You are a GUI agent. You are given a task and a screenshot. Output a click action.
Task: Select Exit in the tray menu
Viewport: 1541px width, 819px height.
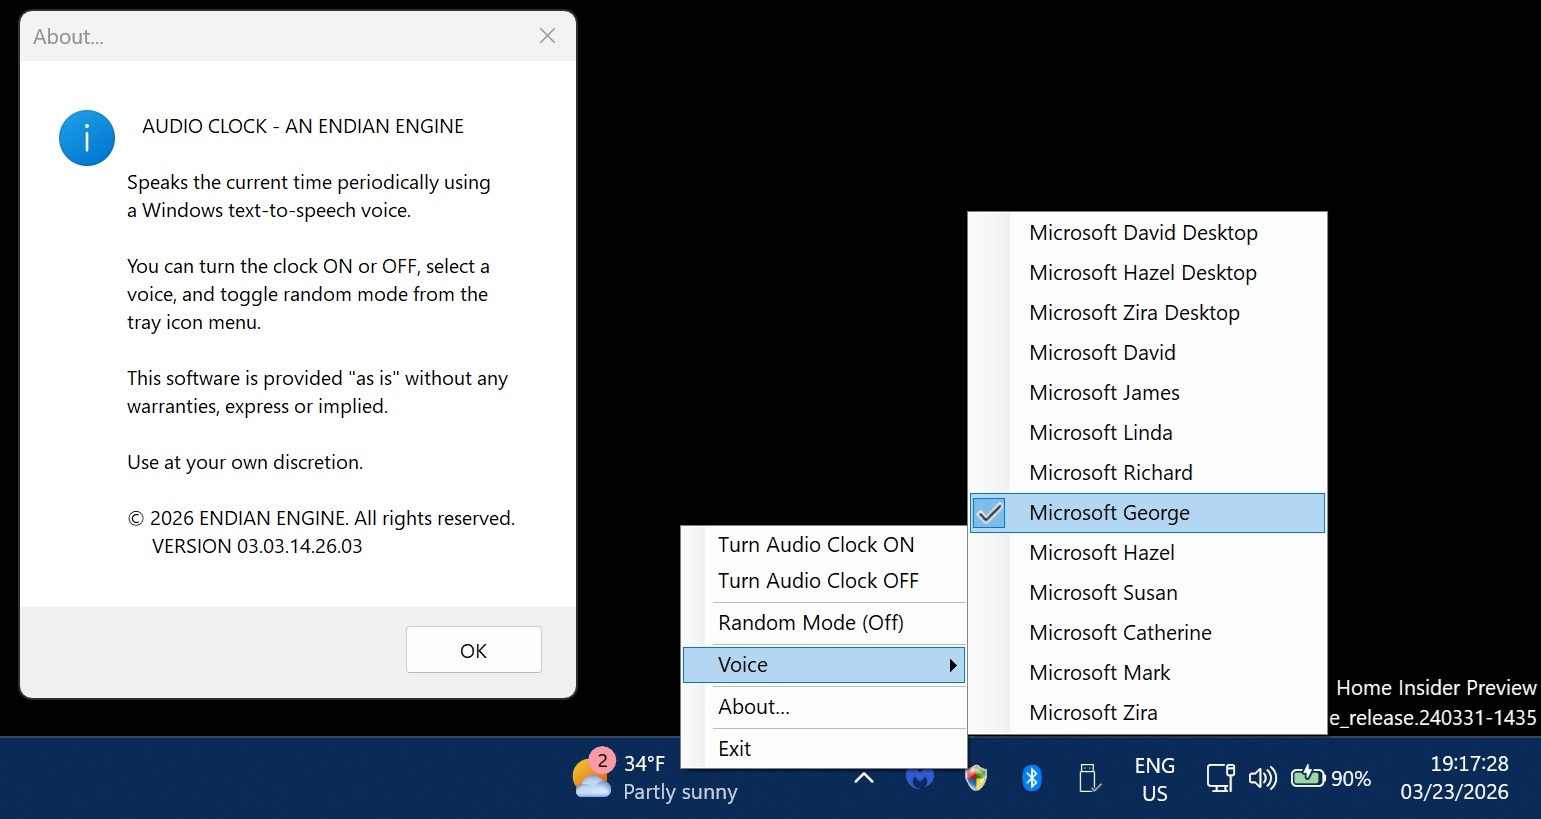point(735,749)
